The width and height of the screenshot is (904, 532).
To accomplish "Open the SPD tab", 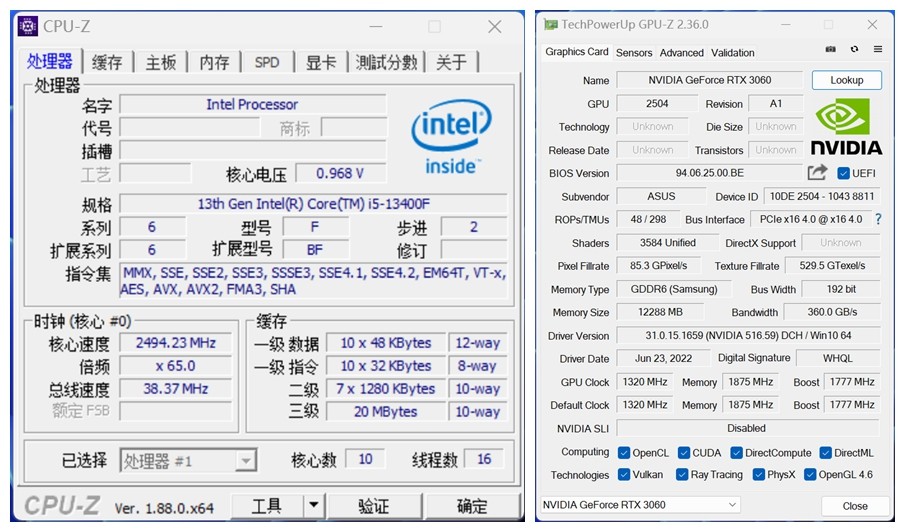I will pyautogui.click(x=267, y=62).
